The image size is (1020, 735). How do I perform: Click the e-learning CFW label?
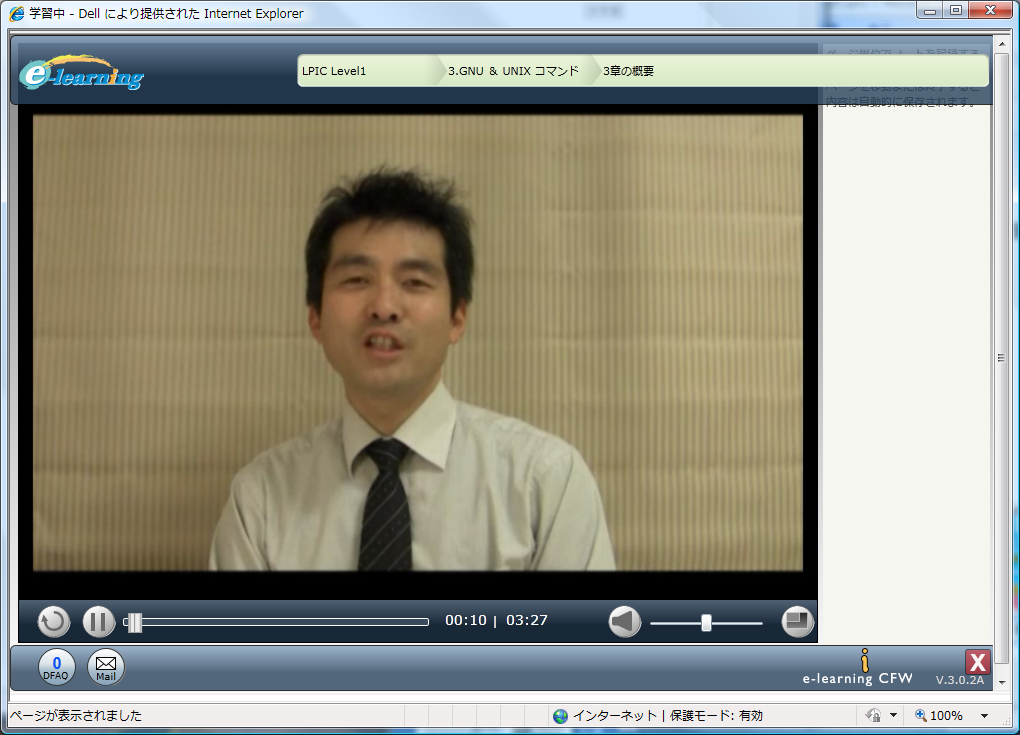point(857,678)
